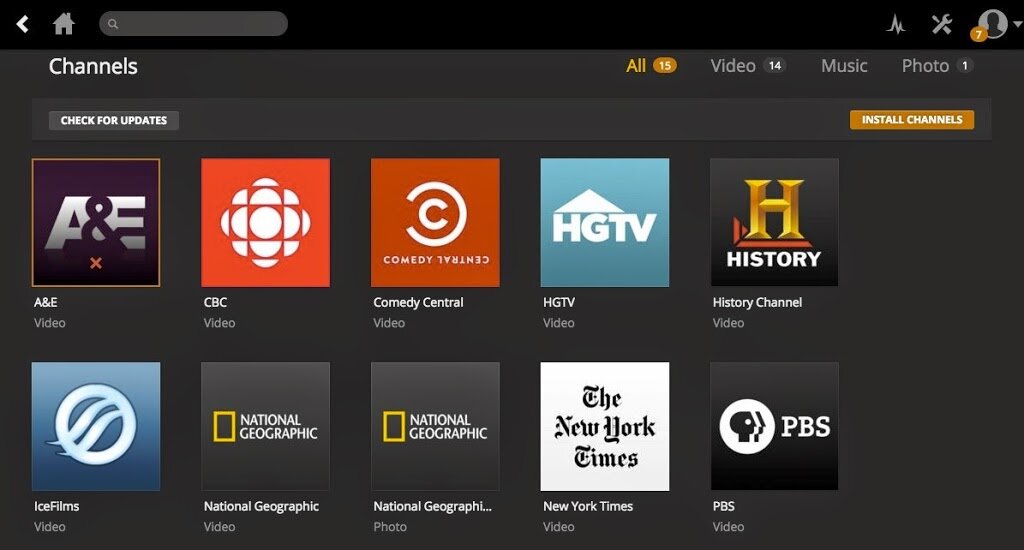
Task: Click the Video type label under PBS
Action: pyautogui.click(x=728, y=526)
